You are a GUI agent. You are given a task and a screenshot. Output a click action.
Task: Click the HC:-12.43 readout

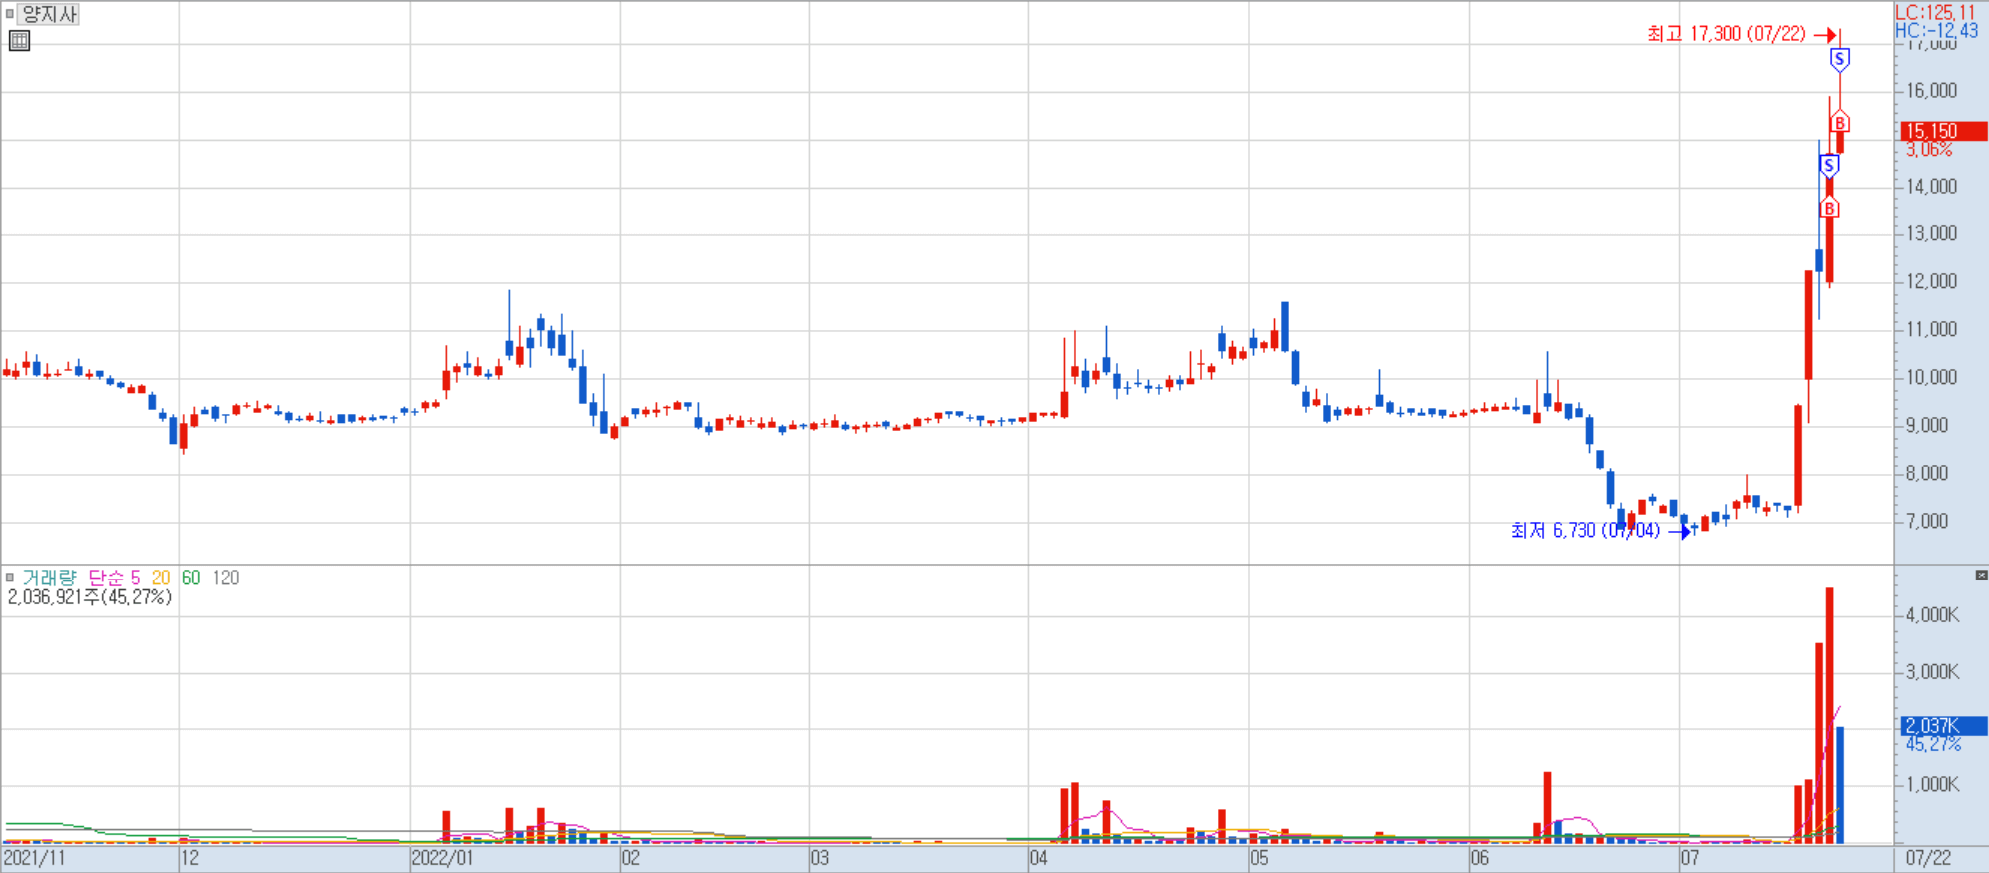[1936, 30]
